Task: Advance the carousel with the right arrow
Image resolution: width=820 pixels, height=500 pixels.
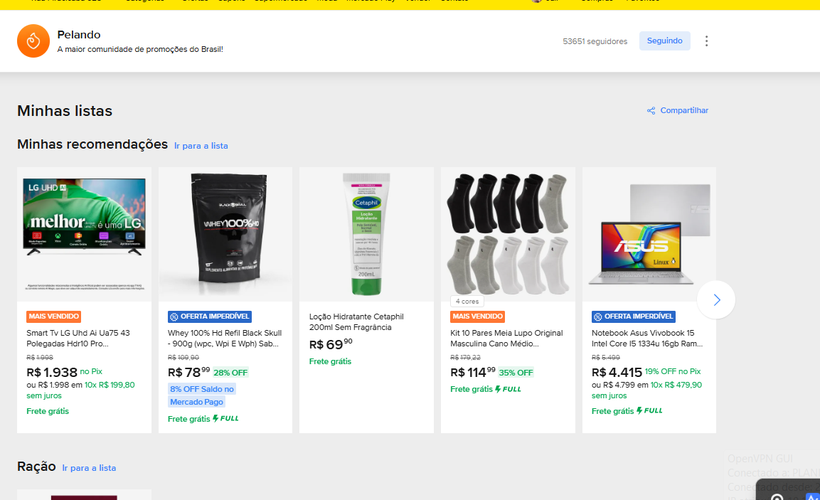Action: click(716, 300)
